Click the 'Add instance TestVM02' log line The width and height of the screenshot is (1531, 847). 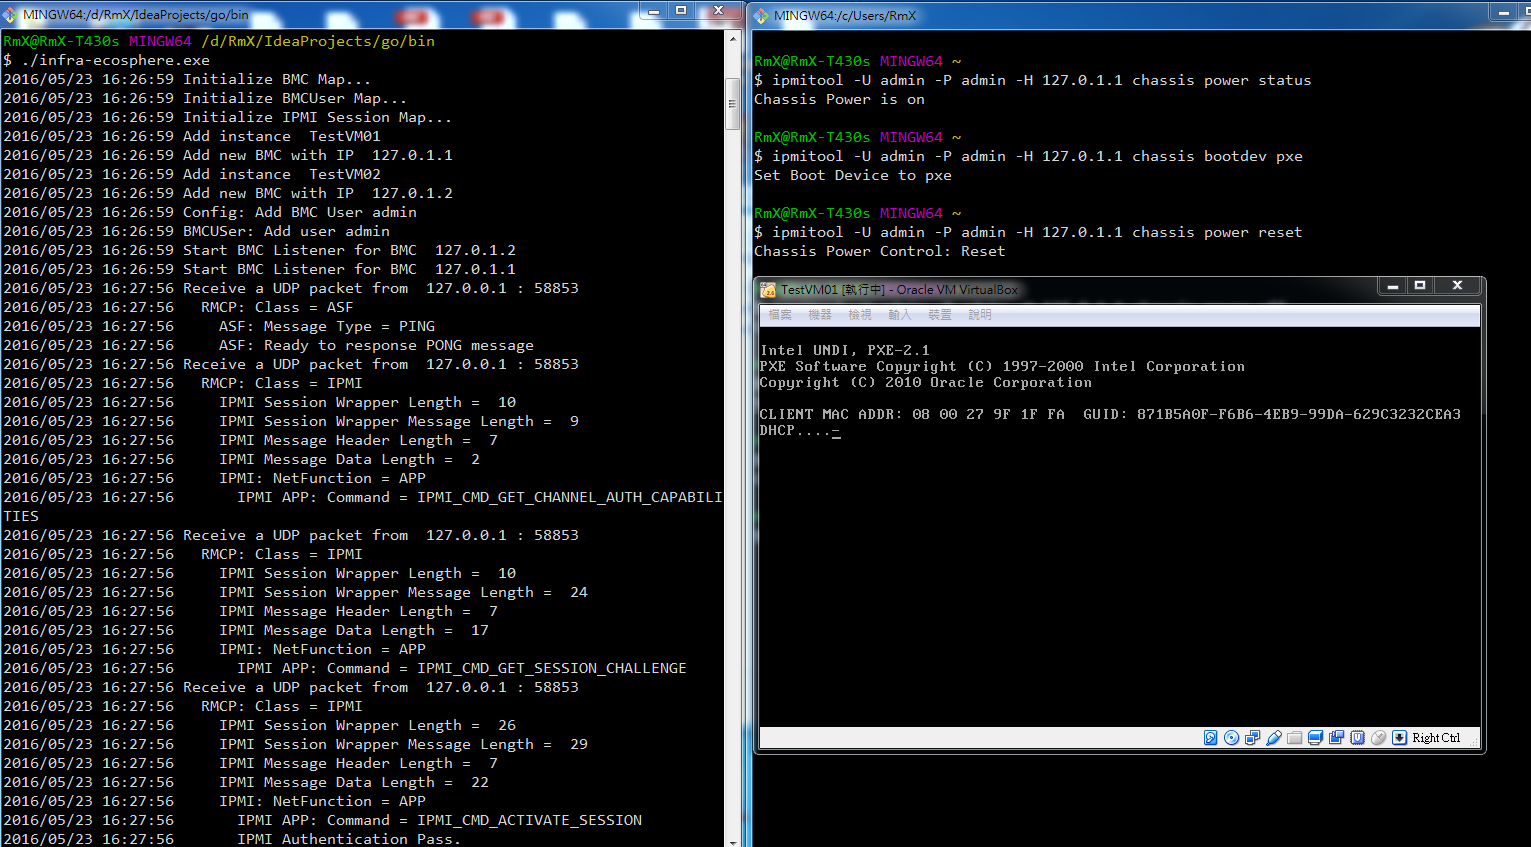[x=192, y=174]
